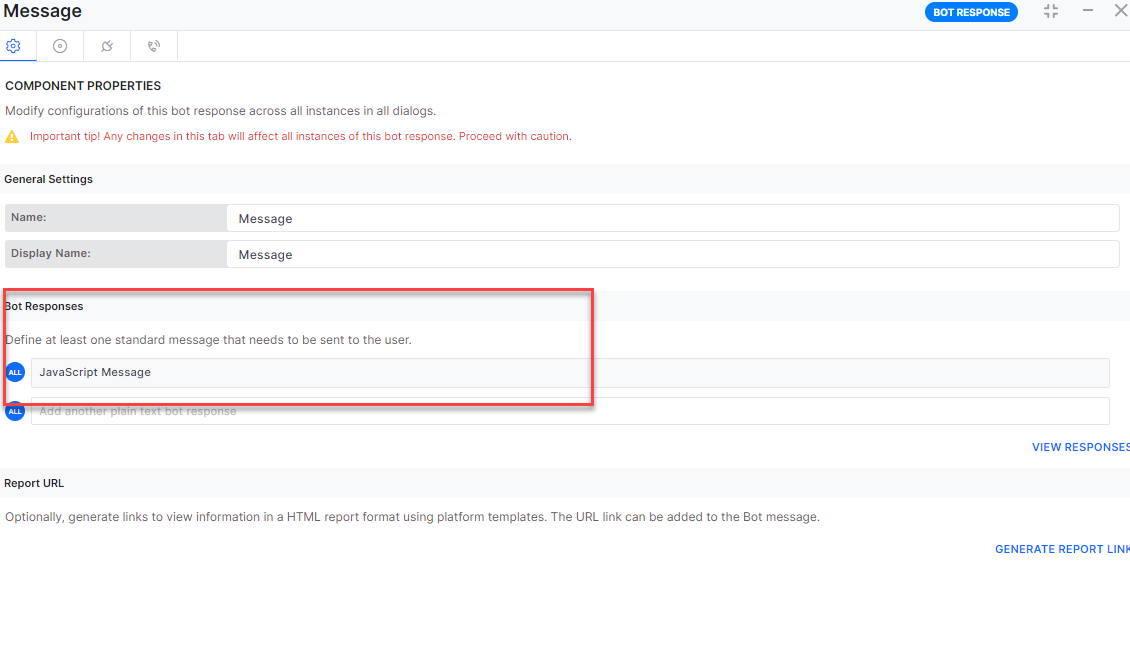Open the Voice Call phone icon tab

[153, 46]
